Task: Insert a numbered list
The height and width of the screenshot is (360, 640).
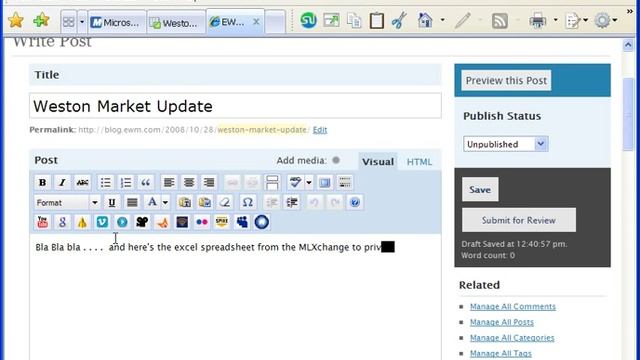Action: click(x=126, y=182)
